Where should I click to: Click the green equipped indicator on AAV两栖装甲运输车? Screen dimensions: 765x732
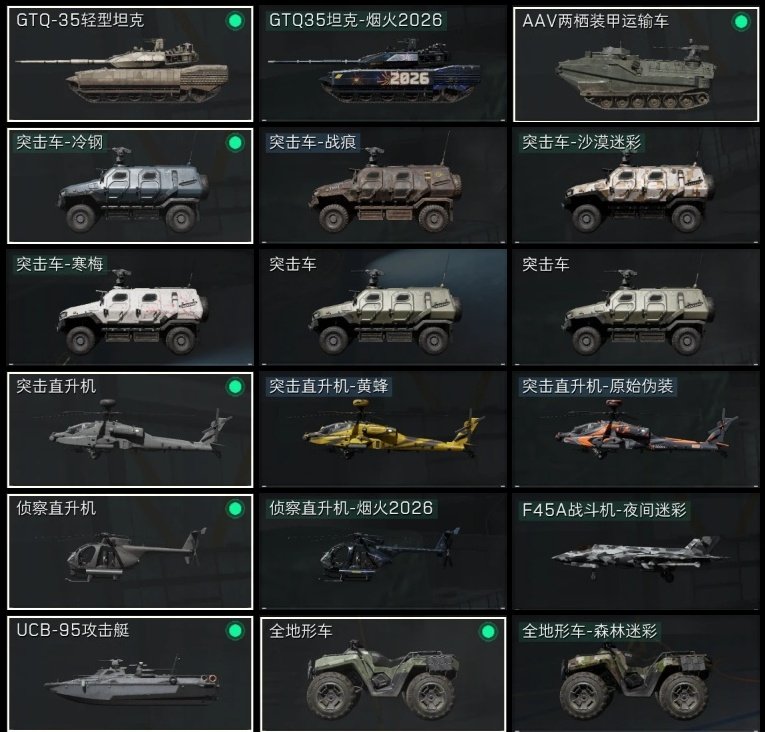(x=741, y=21)
